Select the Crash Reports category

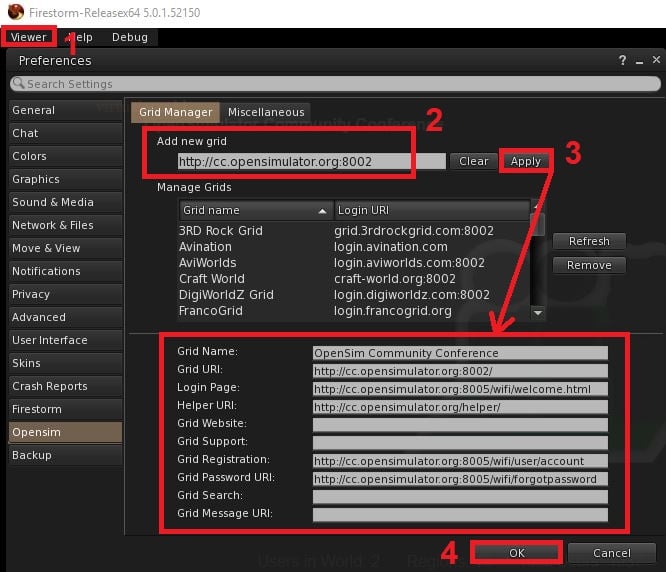66,386
